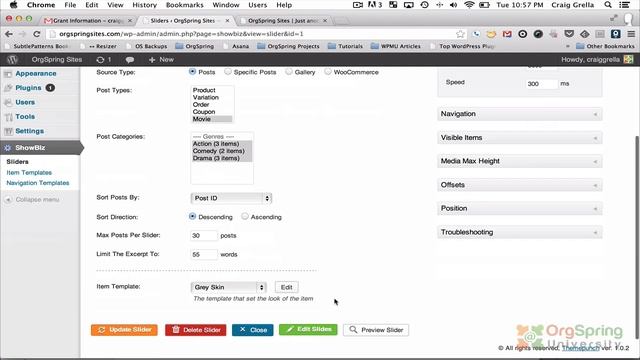Select the Posts source type radio
This screenshot has width=640, height=360.
[192, 71]
